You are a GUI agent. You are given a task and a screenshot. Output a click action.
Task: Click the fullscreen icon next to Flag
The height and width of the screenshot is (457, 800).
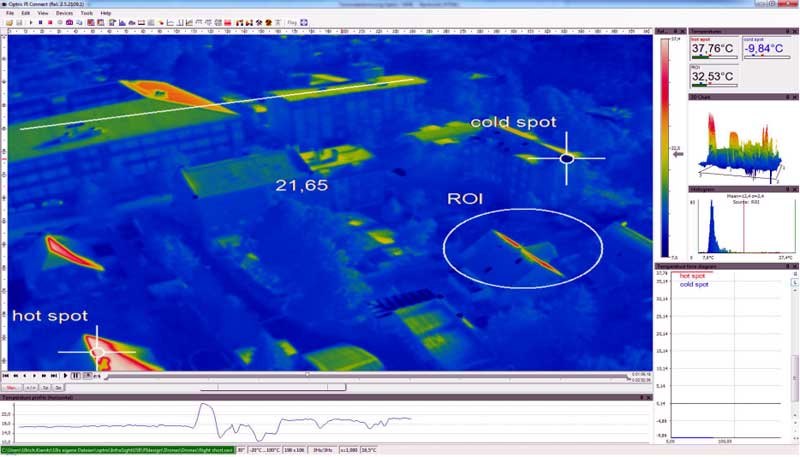[x=304, y=22]
